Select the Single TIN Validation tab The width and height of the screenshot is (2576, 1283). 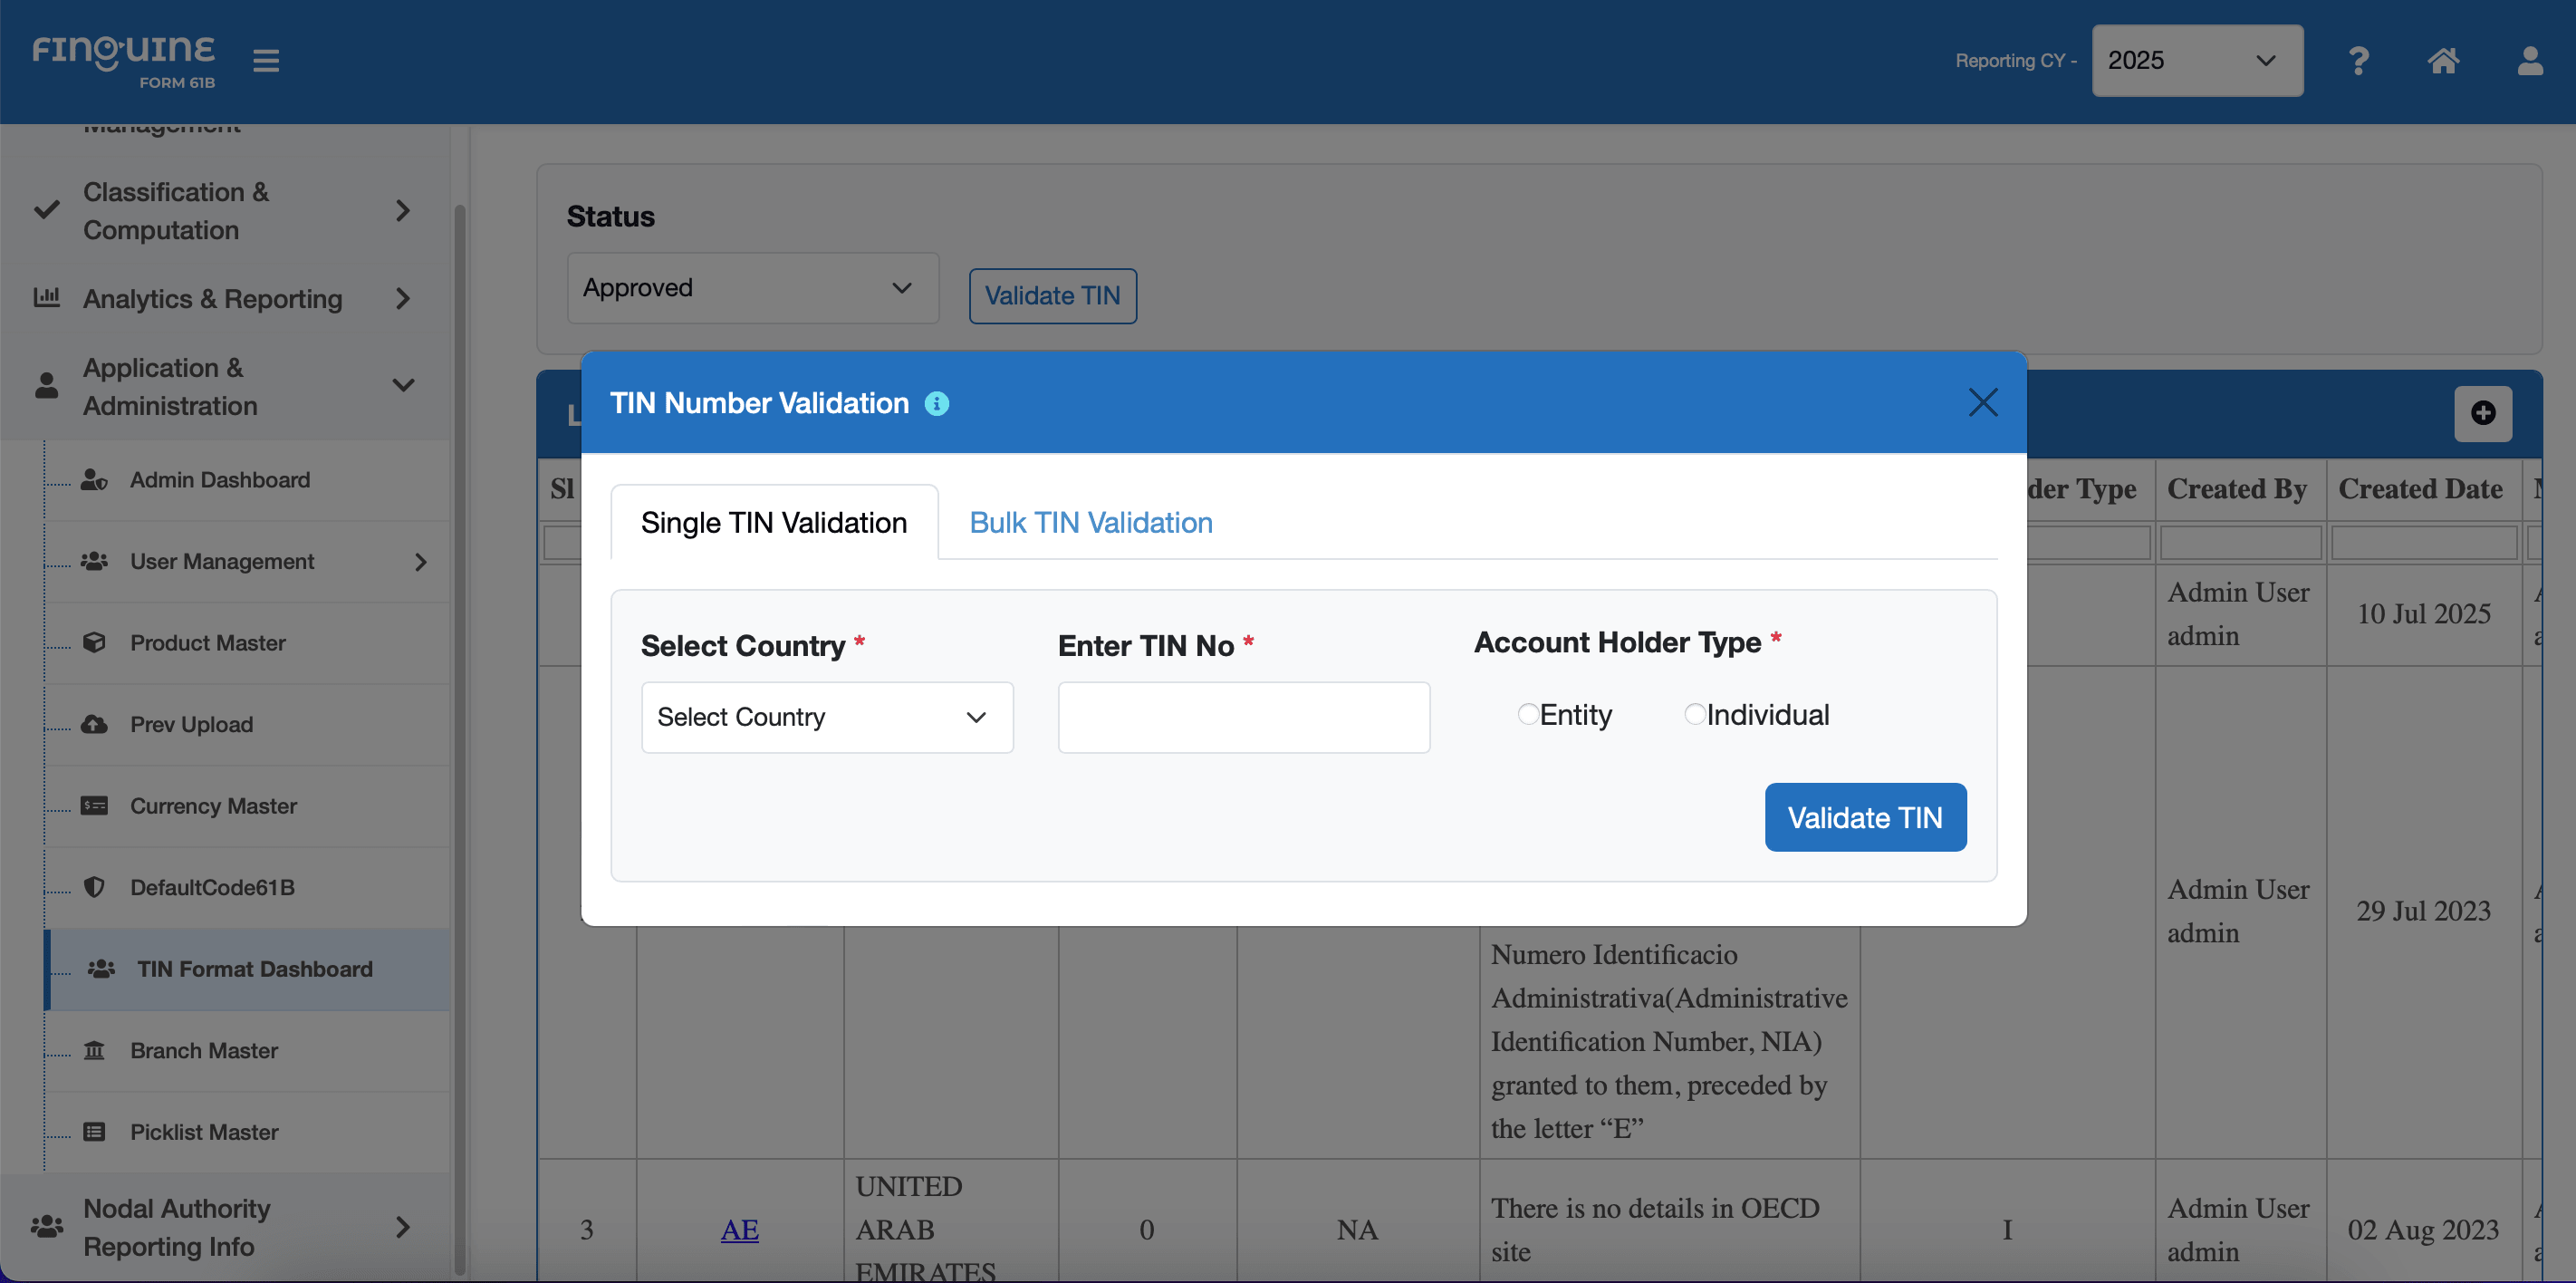pos(774,522)
